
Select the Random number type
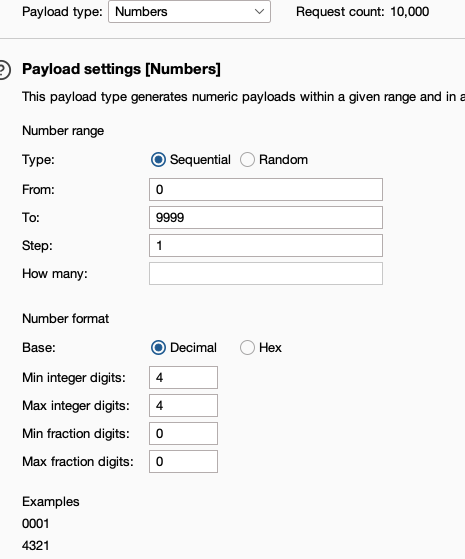247,160
